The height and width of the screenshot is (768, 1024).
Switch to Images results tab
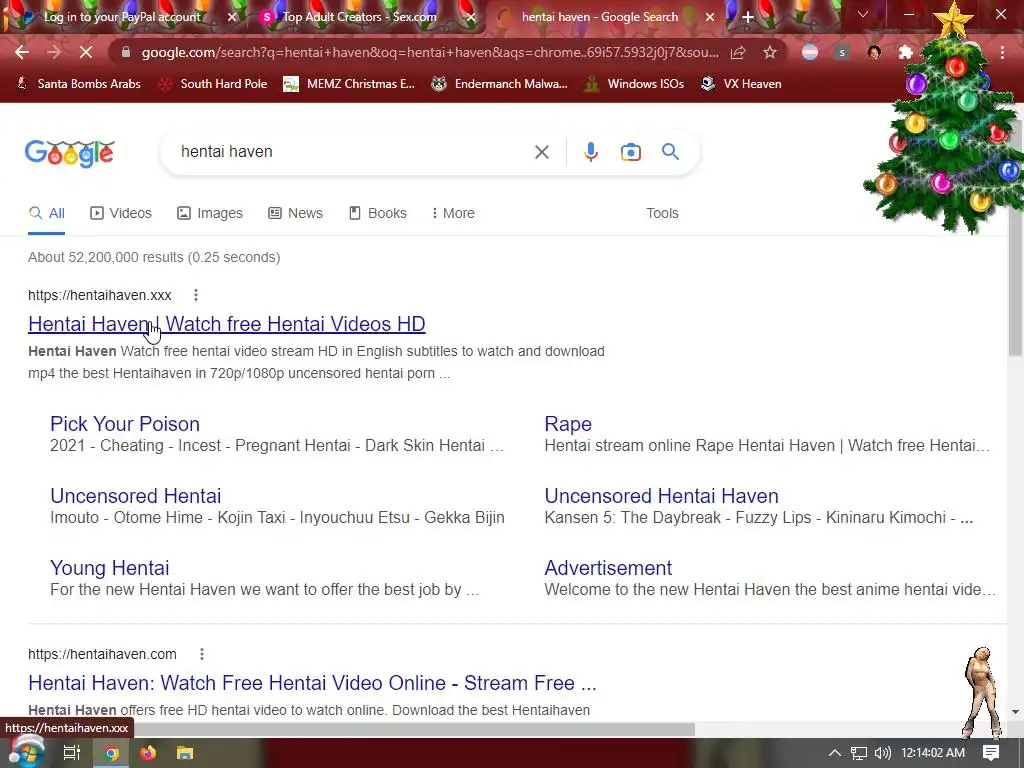[x=210, y=213]
